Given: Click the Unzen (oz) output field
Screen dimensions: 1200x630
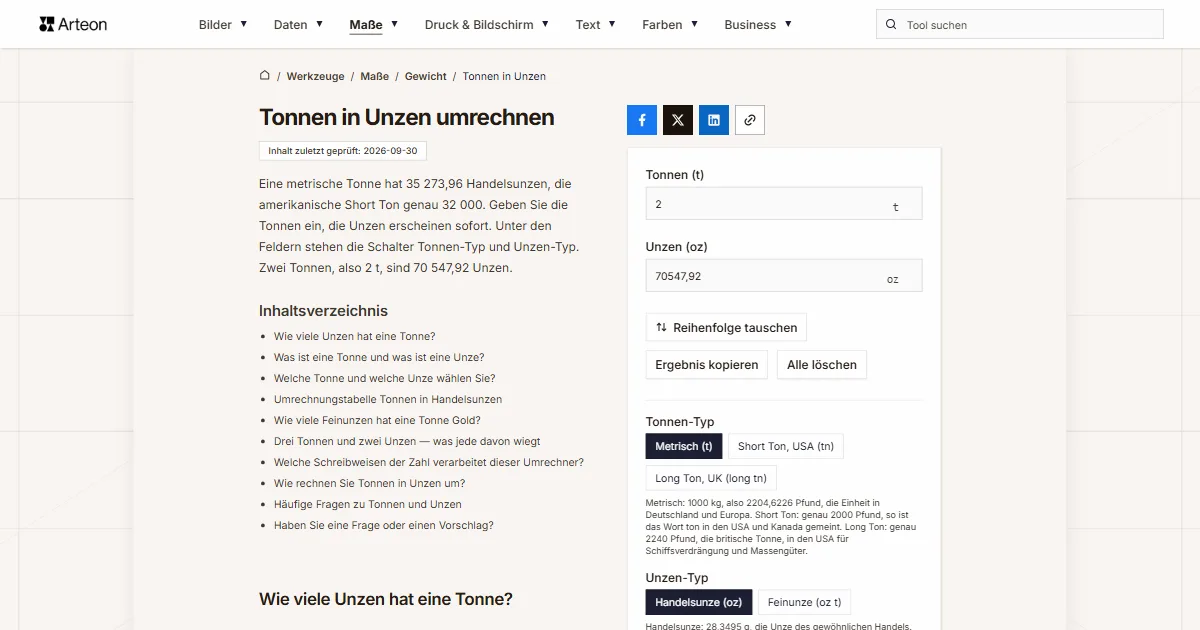Looking at the screenshot, I should (784, 276).
